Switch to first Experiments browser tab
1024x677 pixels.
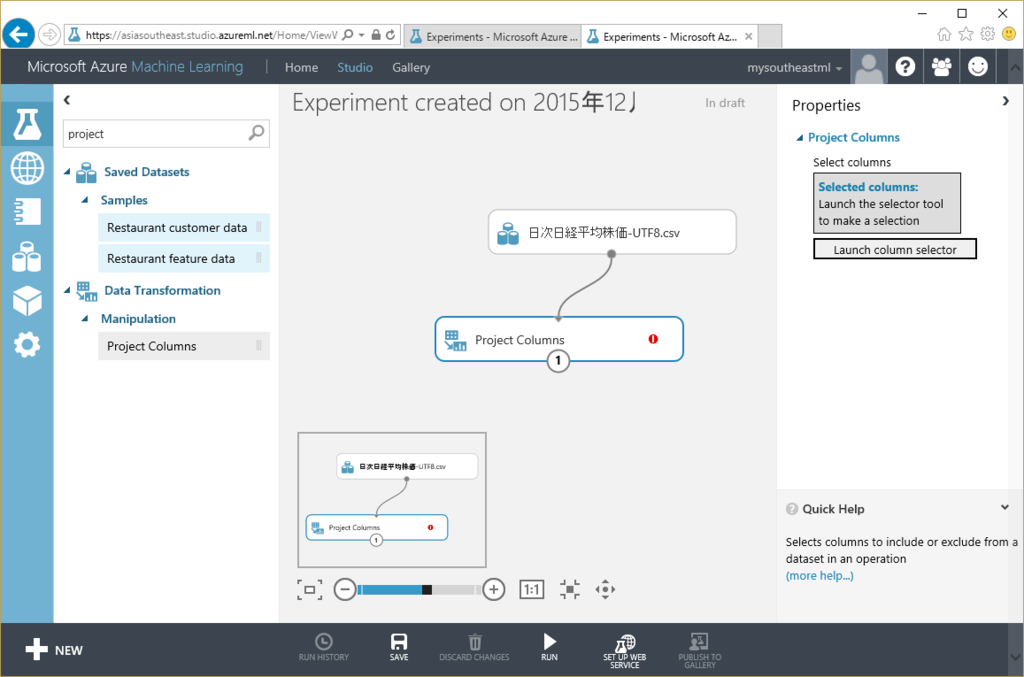493,37
